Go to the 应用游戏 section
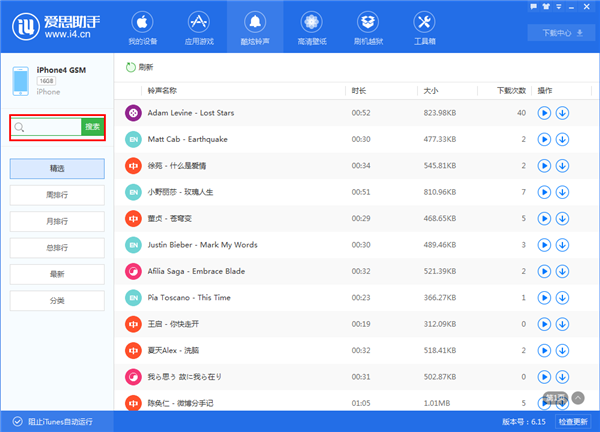The height and width of the screenshot is (432, 600). pyautogui.click(x=199, y=29)
